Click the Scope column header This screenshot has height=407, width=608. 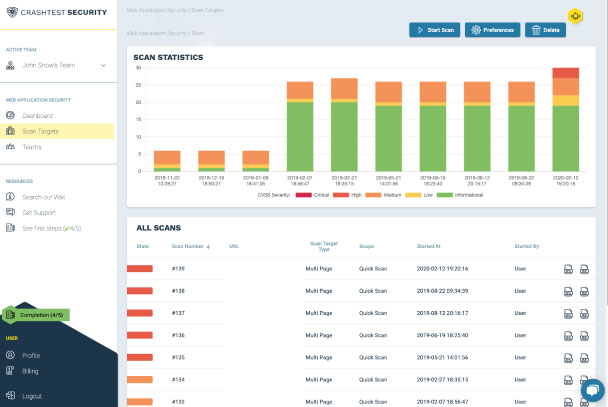366,247
